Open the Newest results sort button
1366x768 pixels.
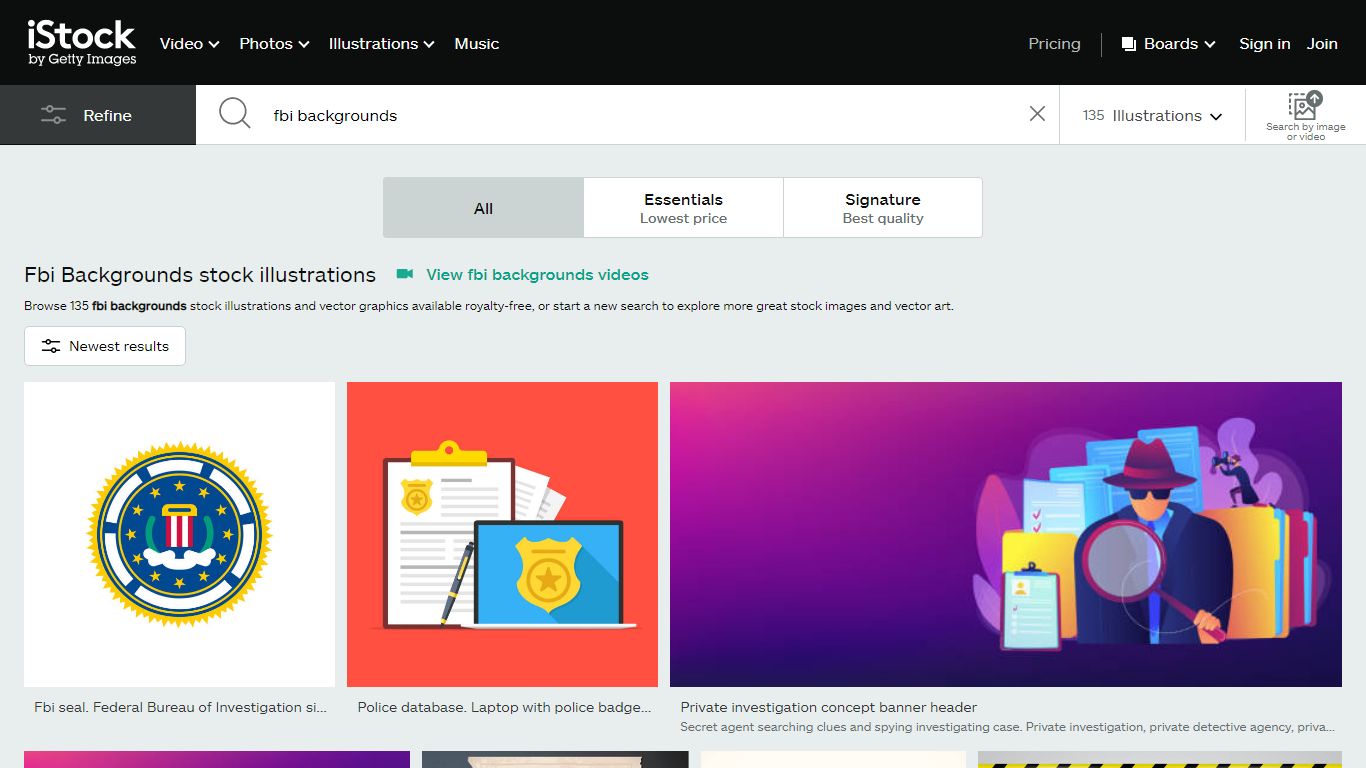point(105,346)
